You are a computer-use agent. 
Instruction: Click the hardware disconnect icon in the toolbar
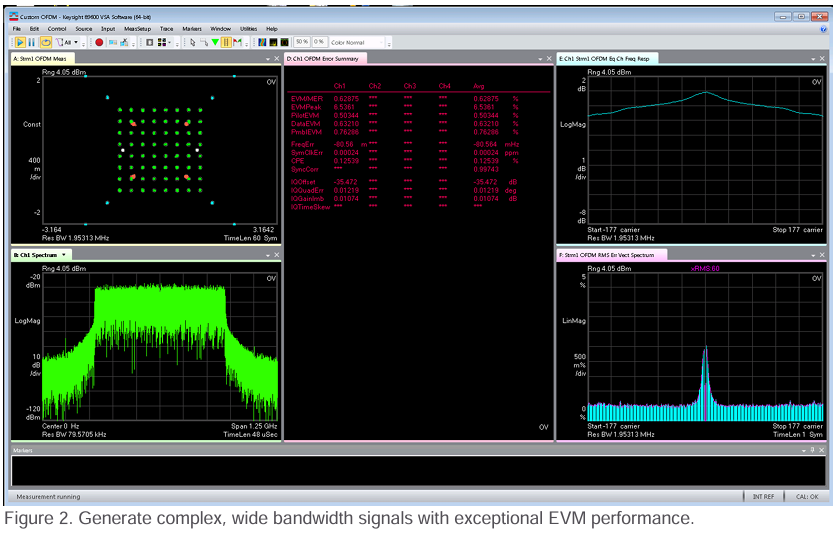click(x=124, y=42)
